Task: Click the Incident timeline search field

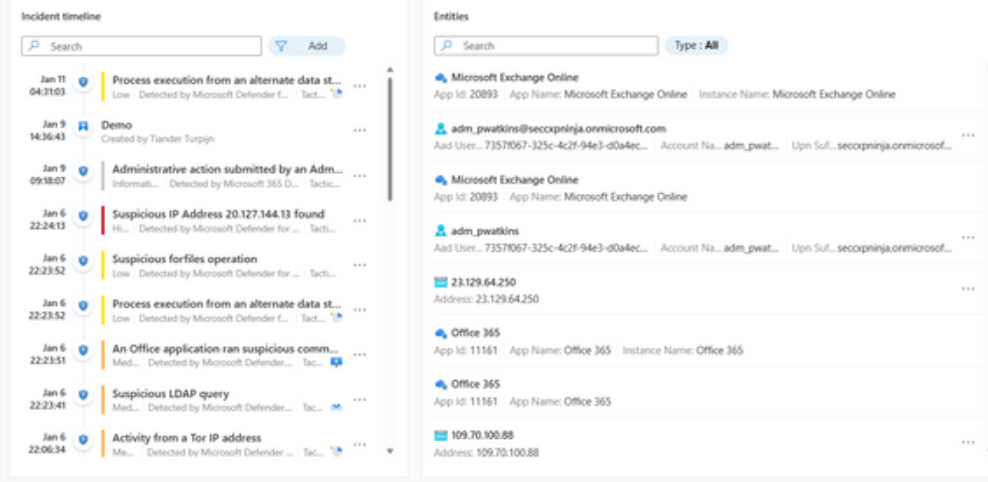Action: pos(150,46)
